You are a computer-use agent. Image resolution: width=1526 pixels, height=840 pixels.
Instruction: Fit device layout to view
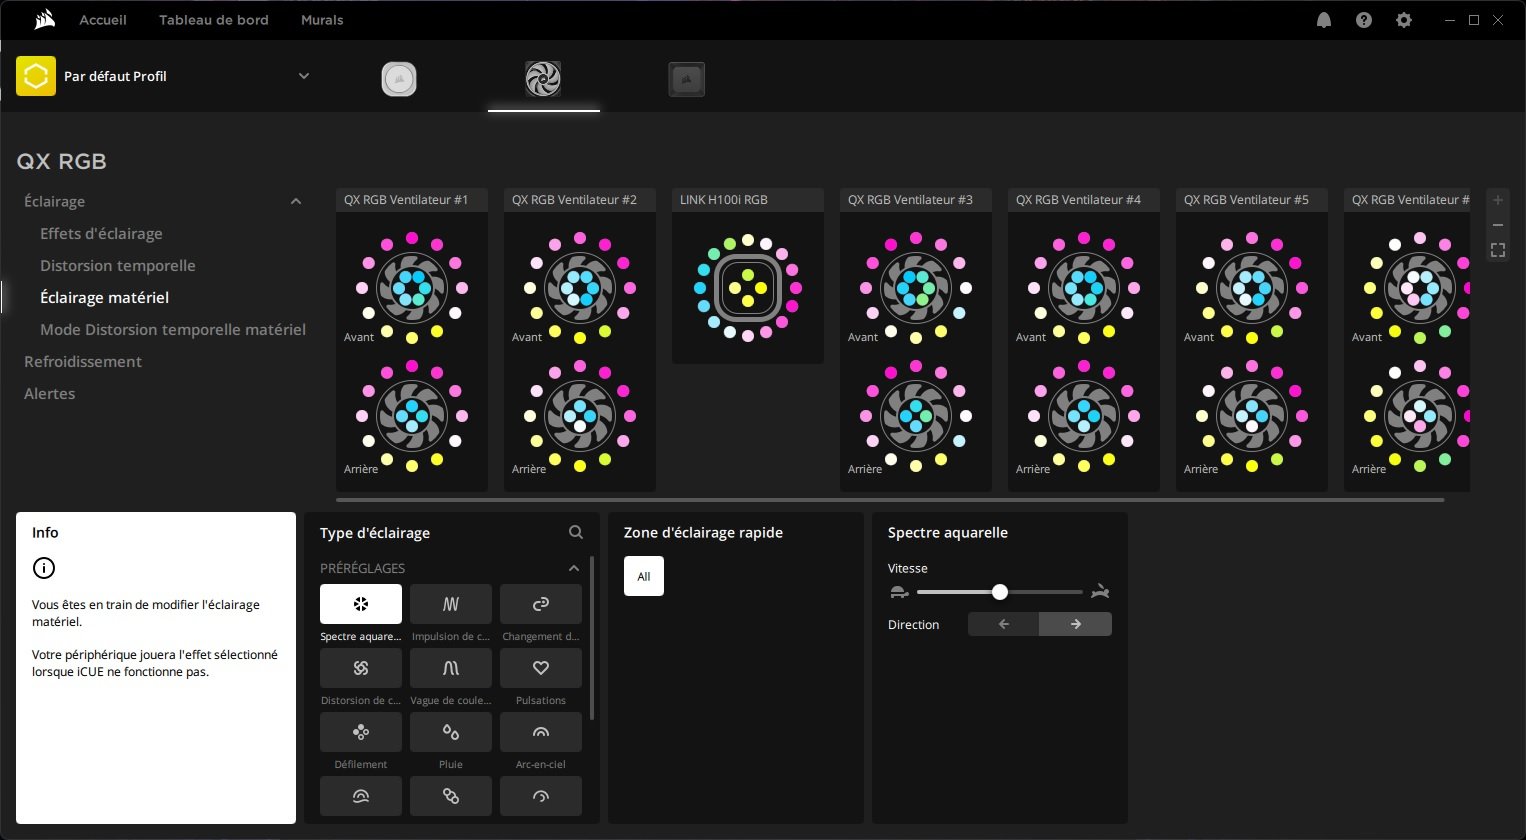(1498, 250)
